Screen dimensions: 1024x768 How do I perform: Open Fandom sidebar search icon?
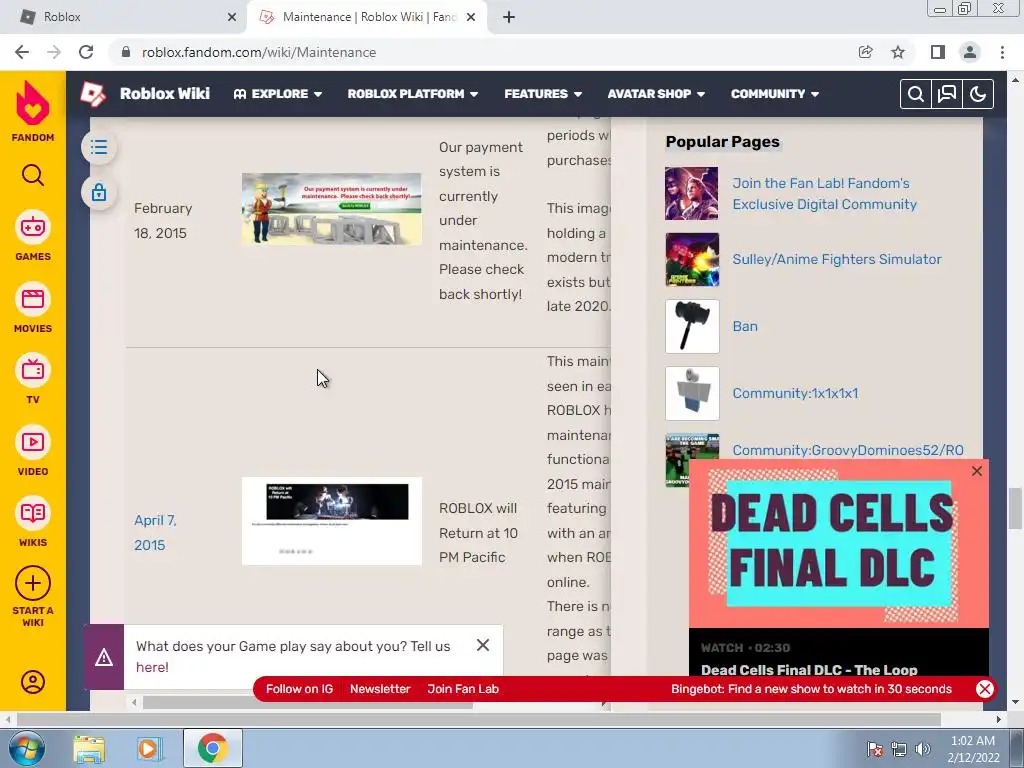point(33,175)
